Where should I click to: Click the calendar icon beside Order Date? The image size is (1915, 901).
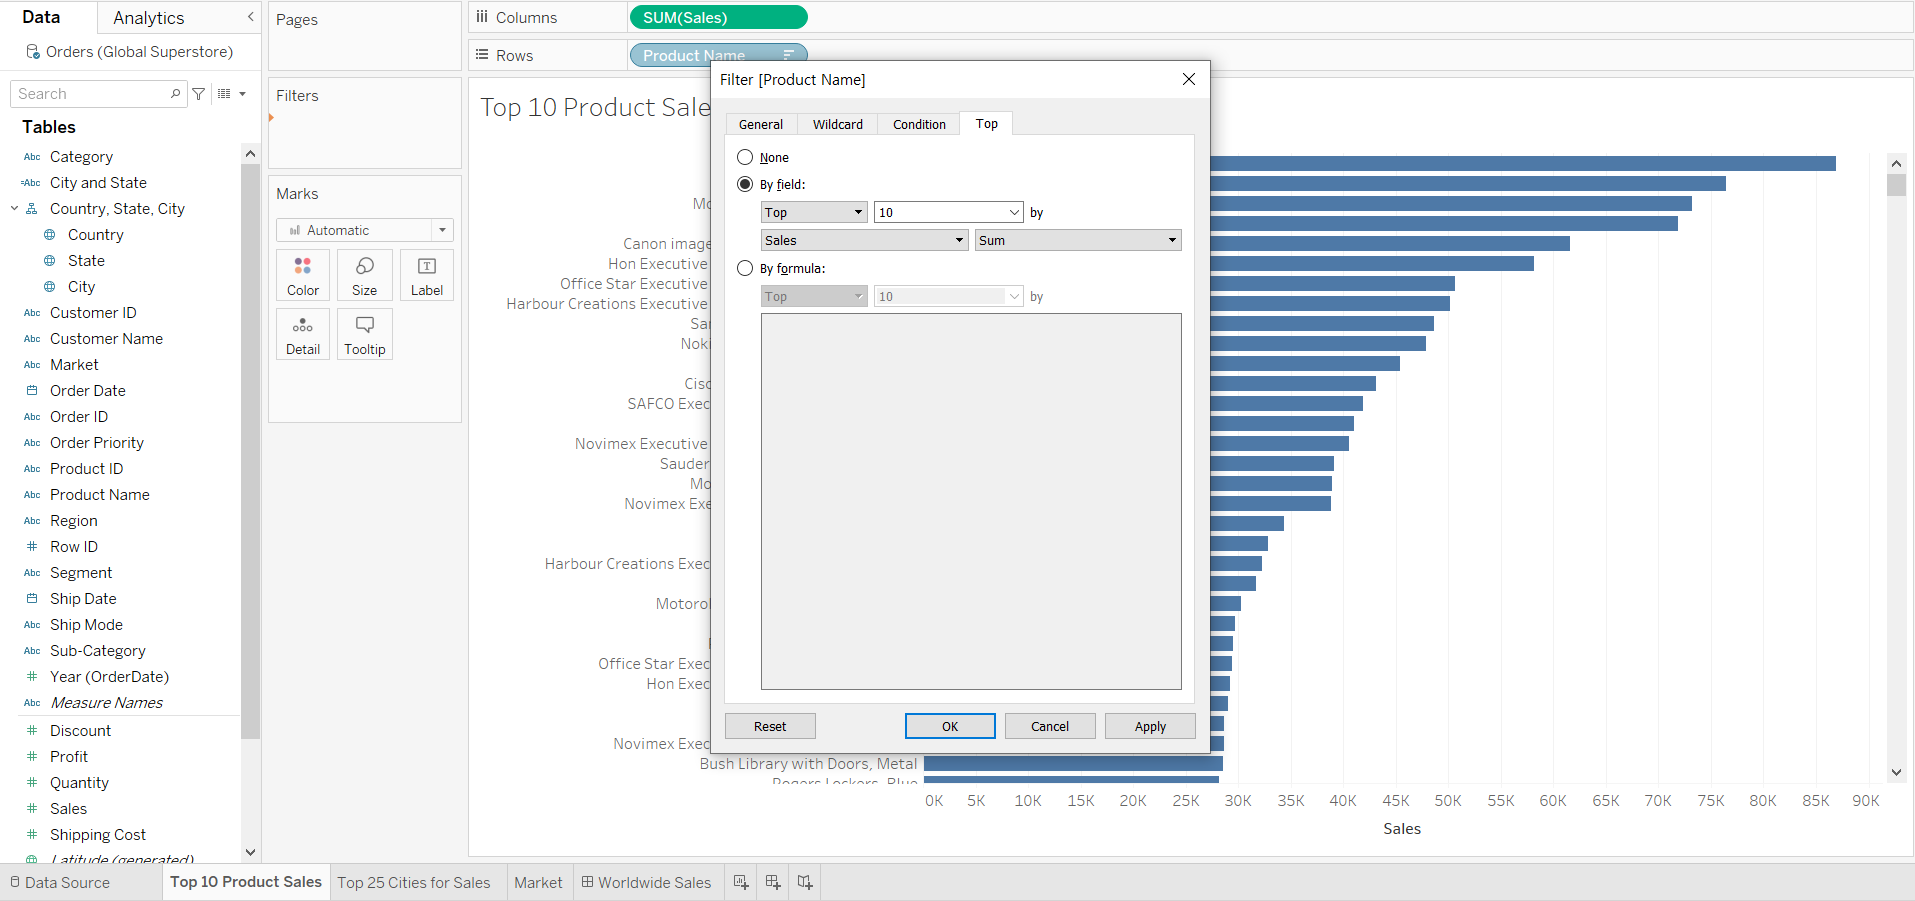[x=32, y=391]
